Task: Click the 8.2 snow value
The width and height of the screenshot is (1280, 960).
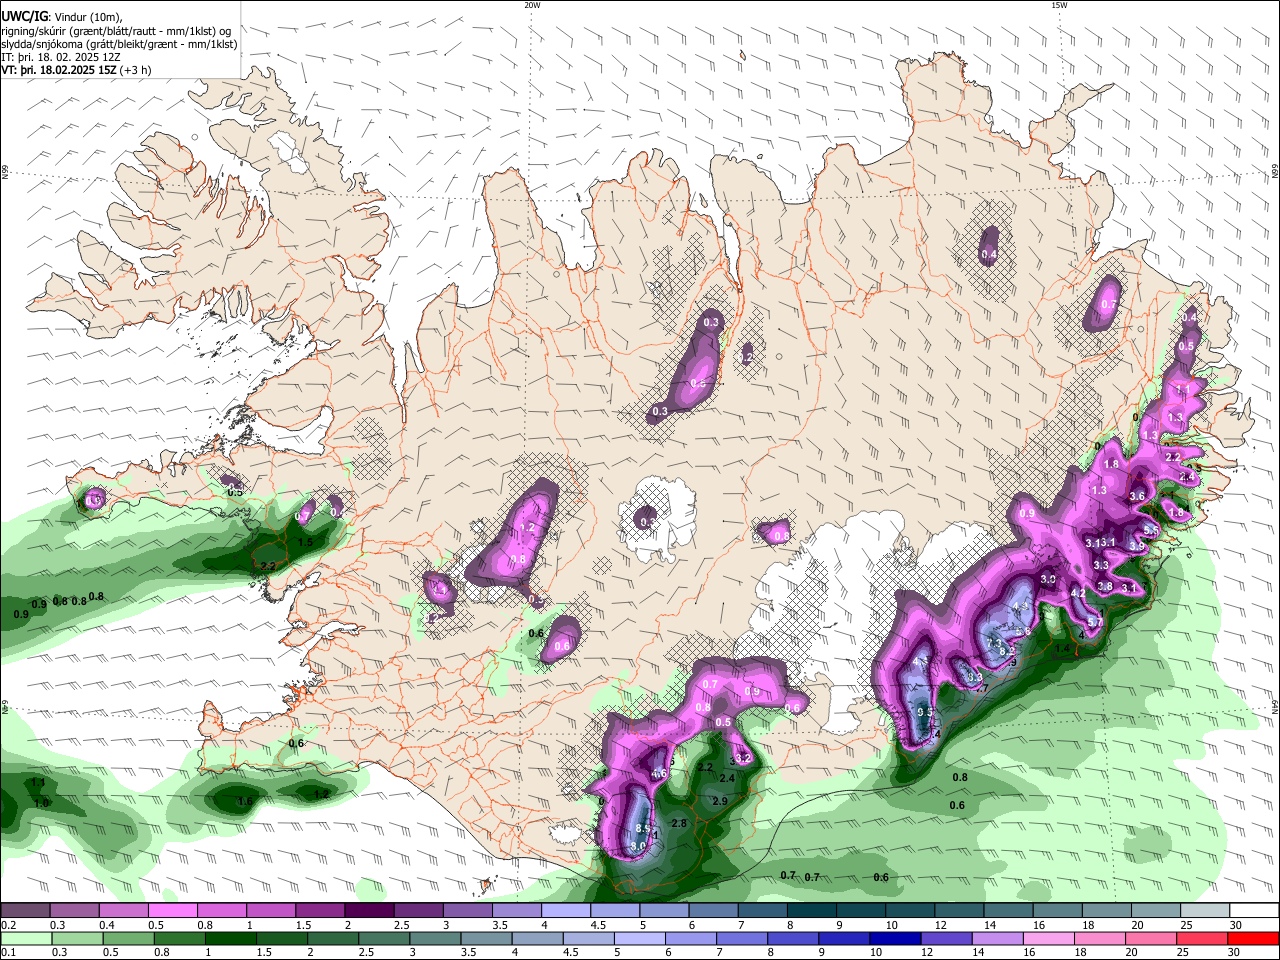Action: tap(1007, 651)
